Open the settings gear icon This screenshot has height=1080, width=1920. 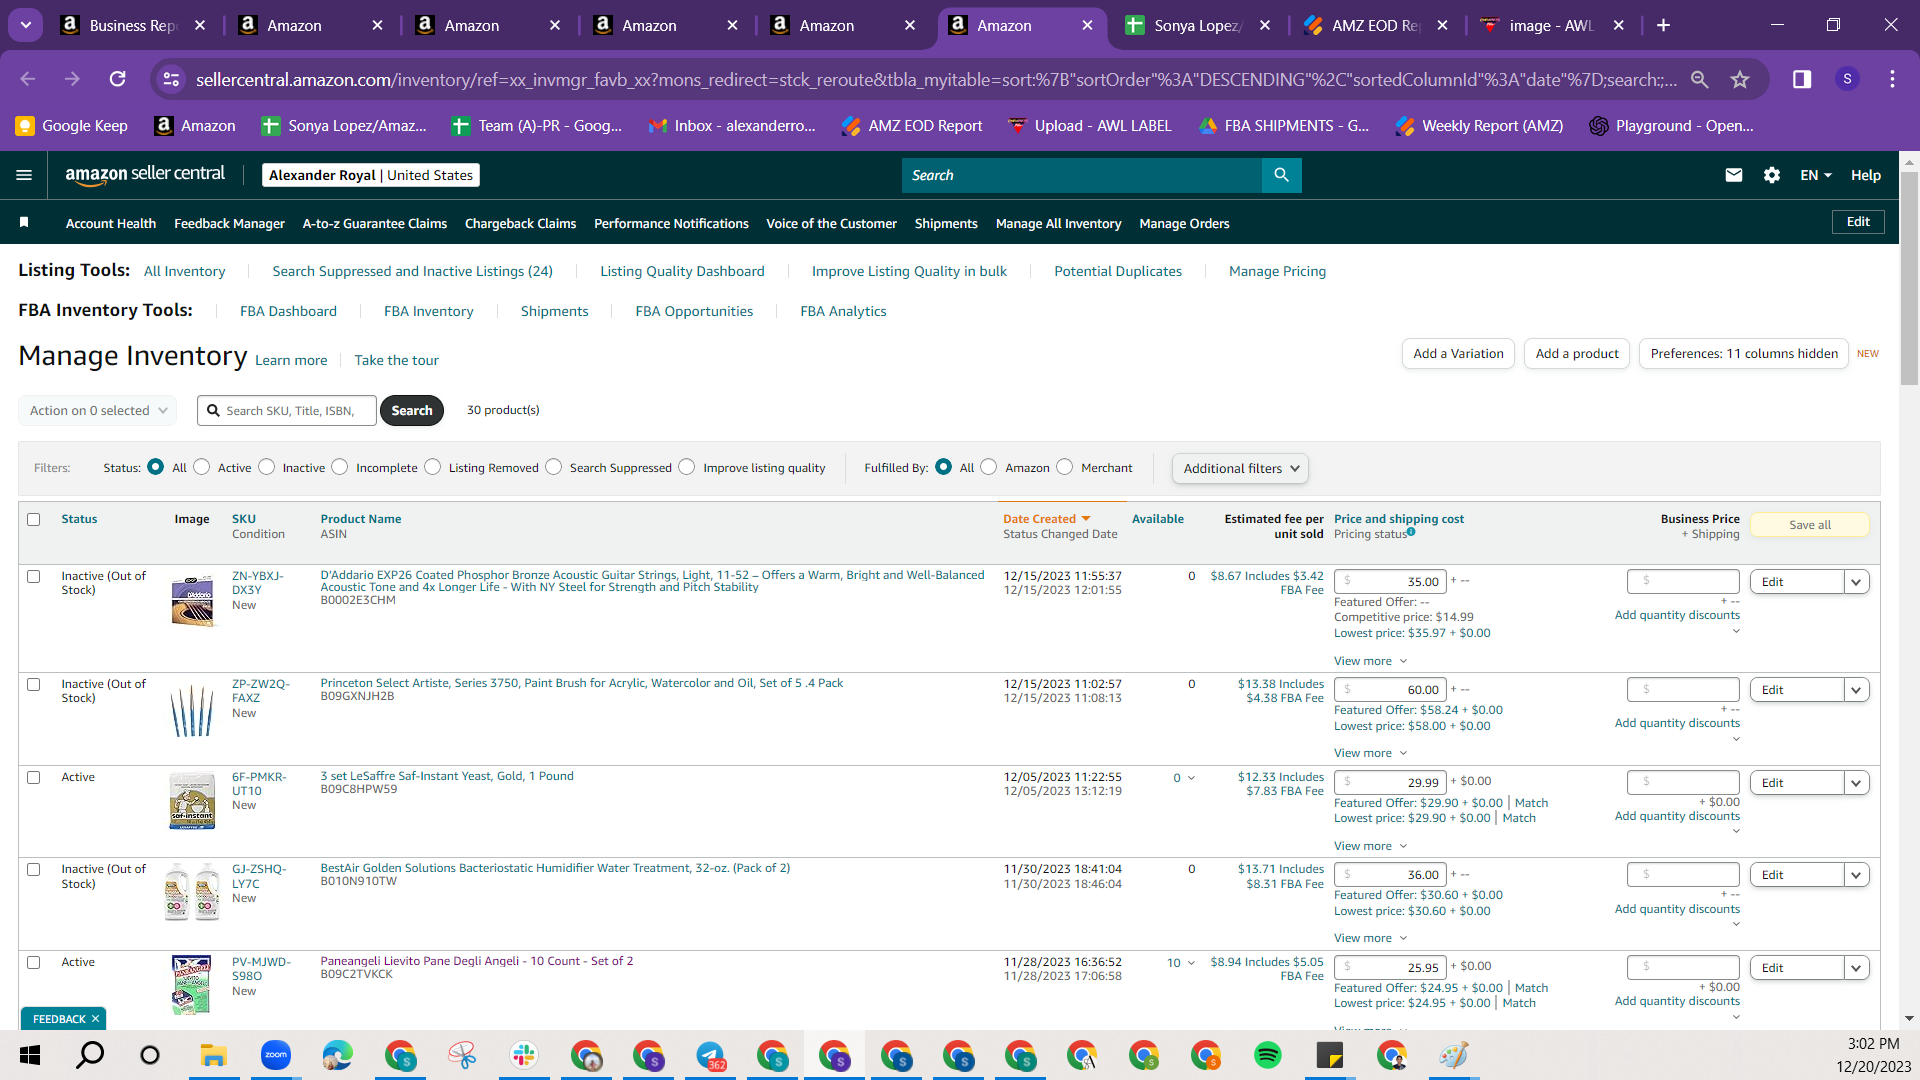[x=1772, y=175]
